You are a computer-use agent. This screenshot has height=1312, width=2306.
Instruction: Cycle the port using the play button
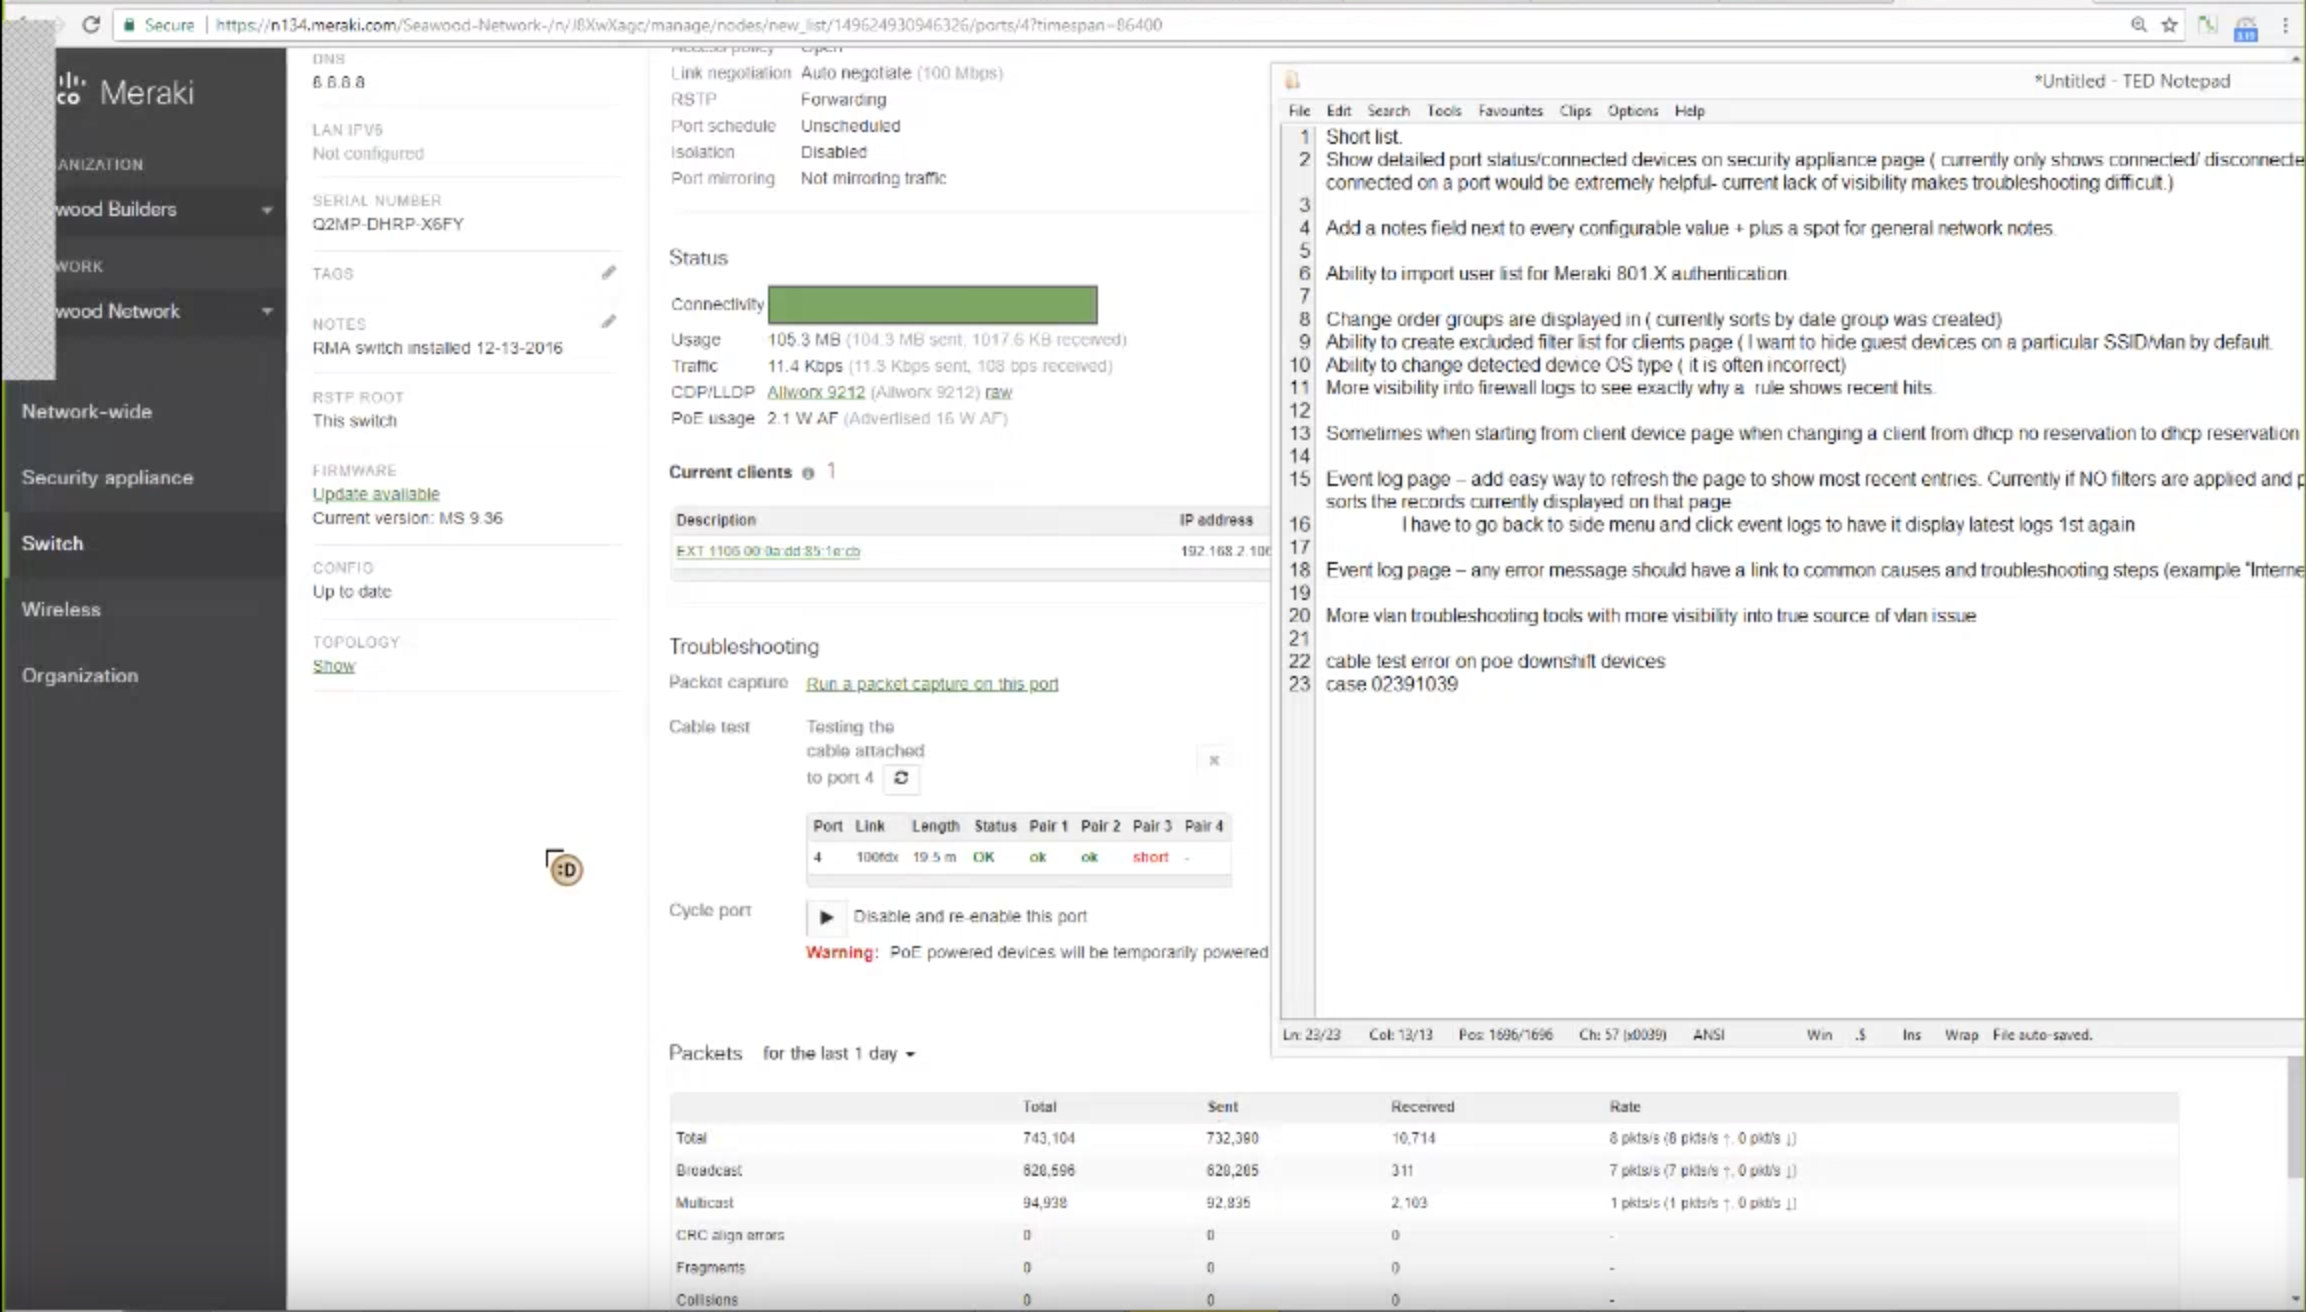(825, 916)
